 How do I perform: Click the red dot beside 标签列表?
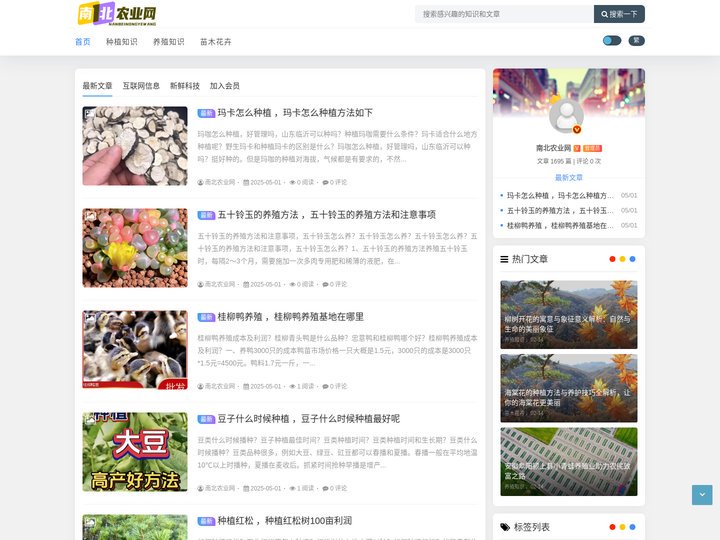(612, 527)
